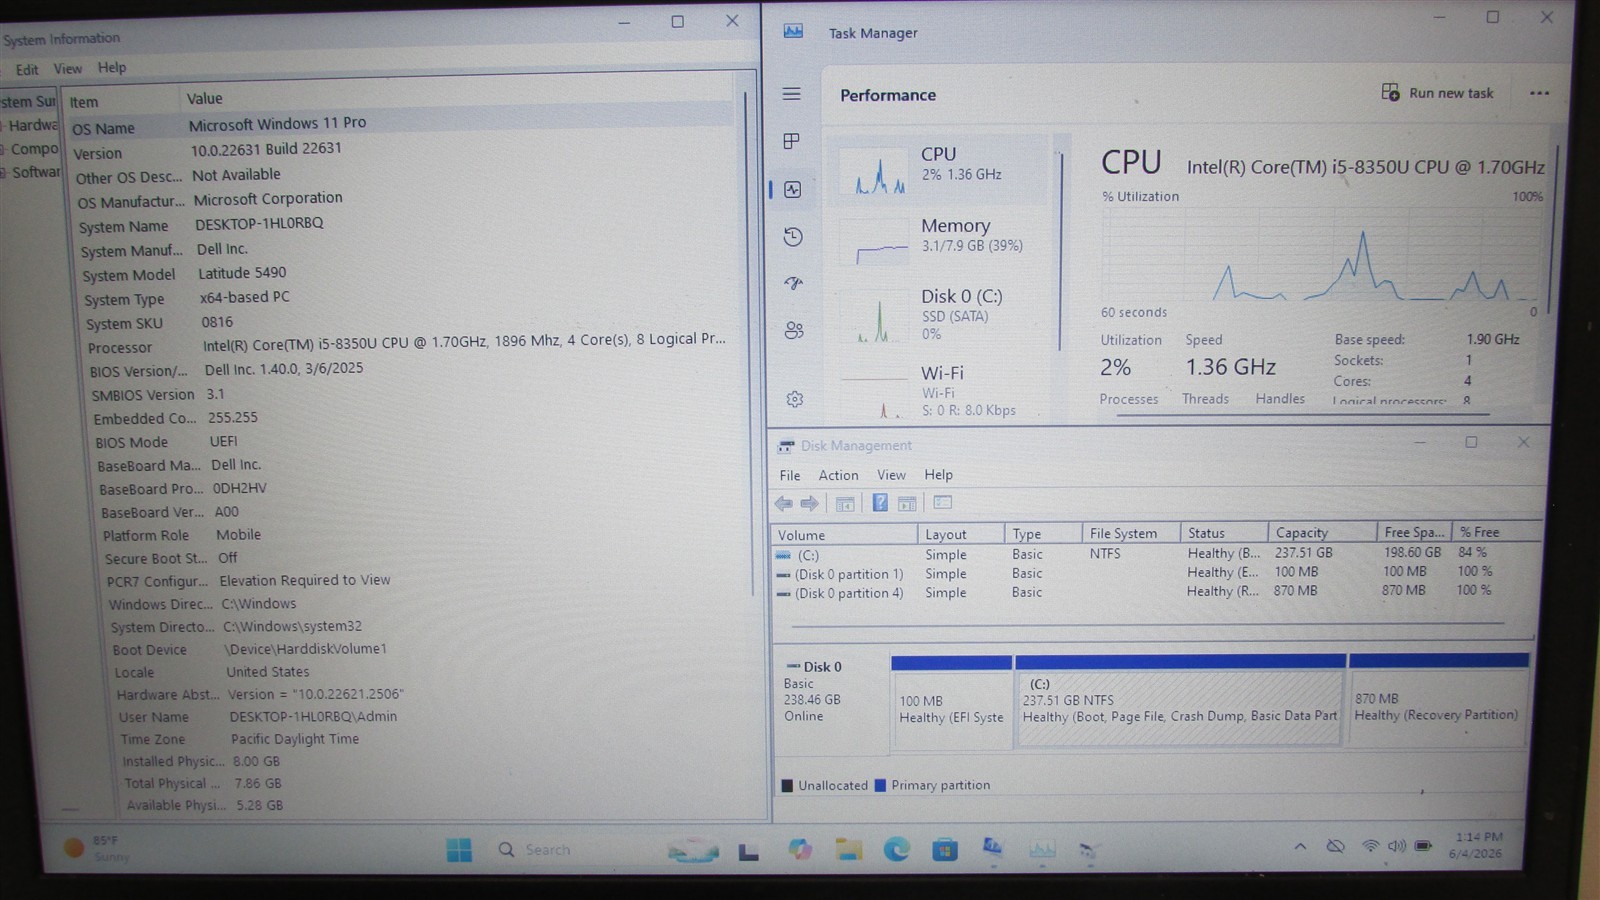Select the 237.51 GB NTFS (C:) partition block

pyautogui.click(x=1179, y=702)
